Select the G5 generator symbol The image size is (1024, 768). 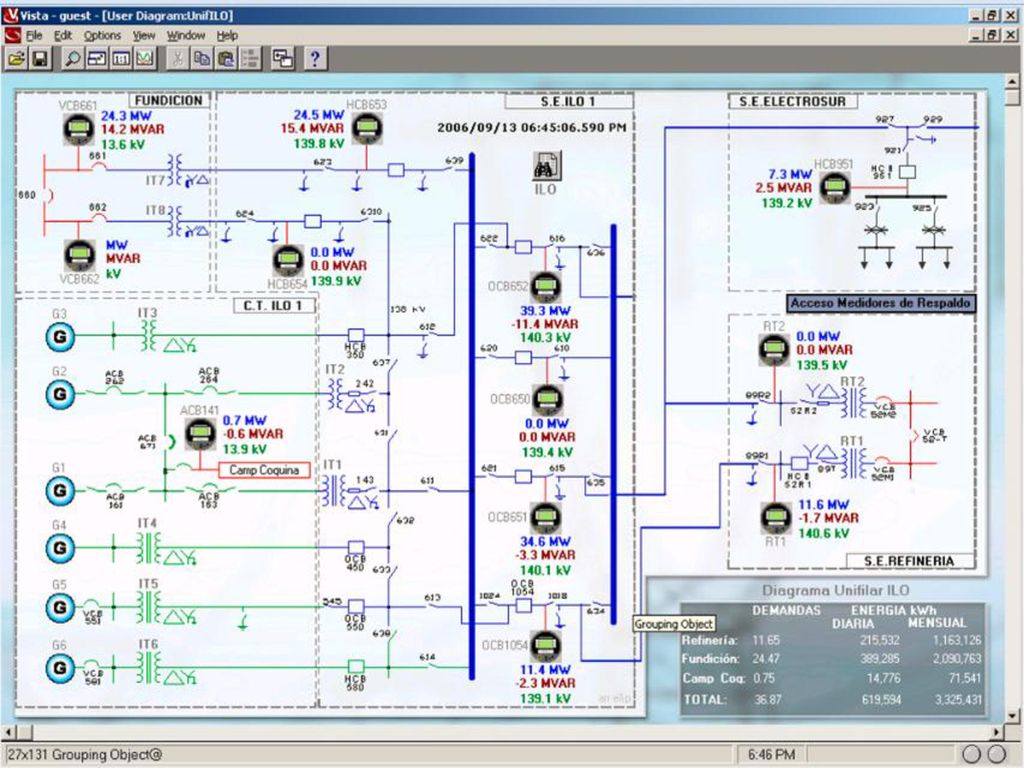click(x=60, y=607)
